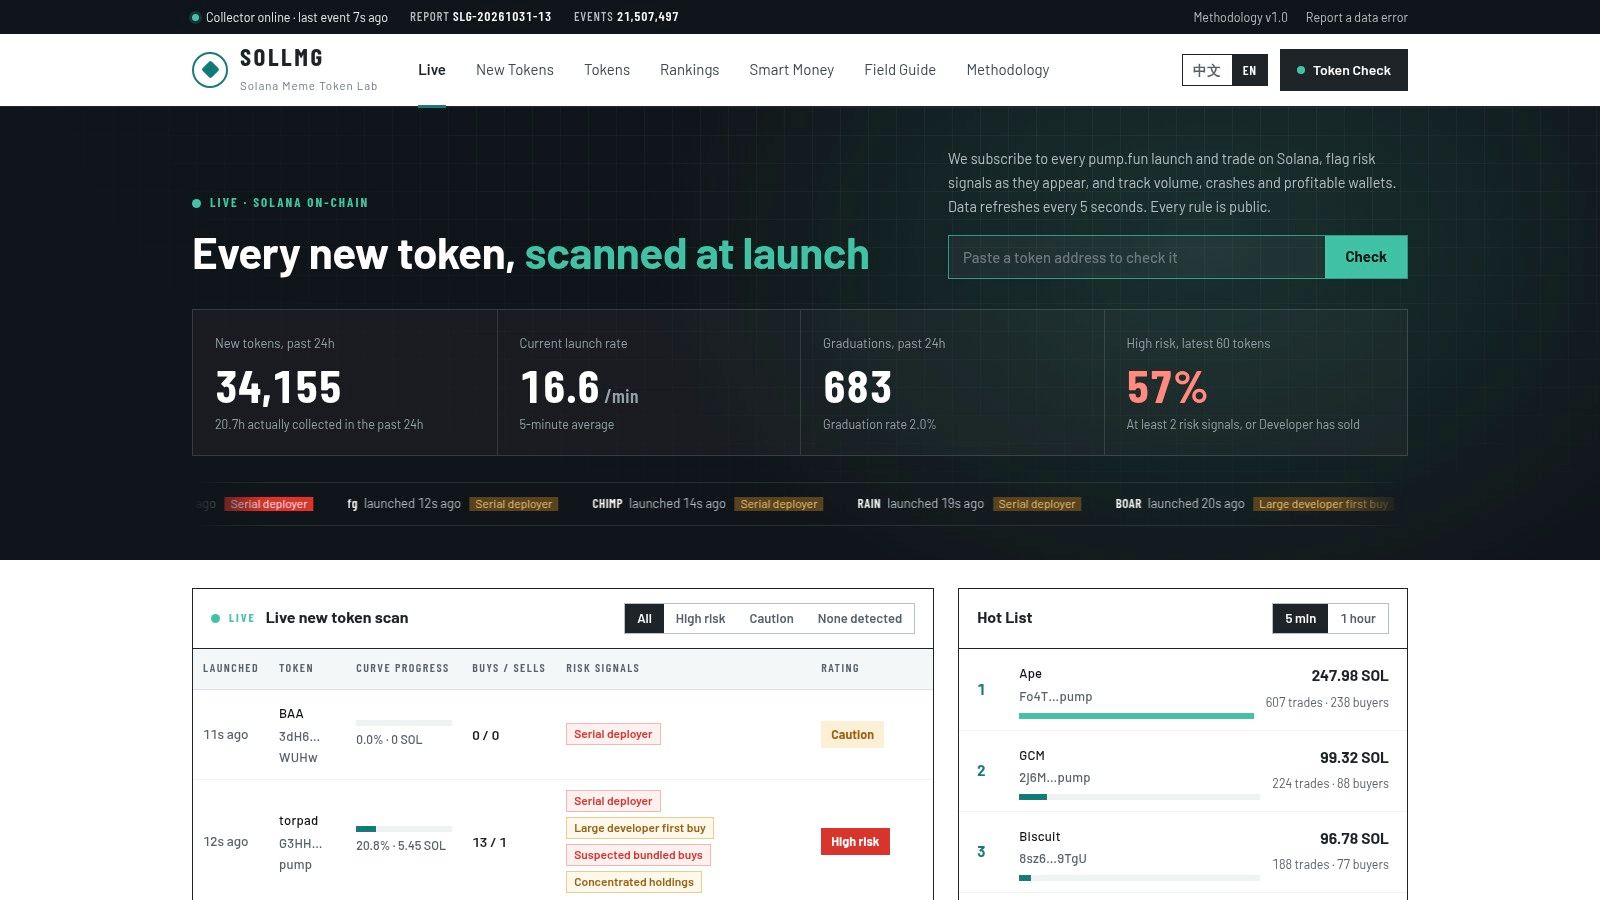Click torpad's curve progress bar
Screen dimensions: 1600x900
[x=404, y=829]
